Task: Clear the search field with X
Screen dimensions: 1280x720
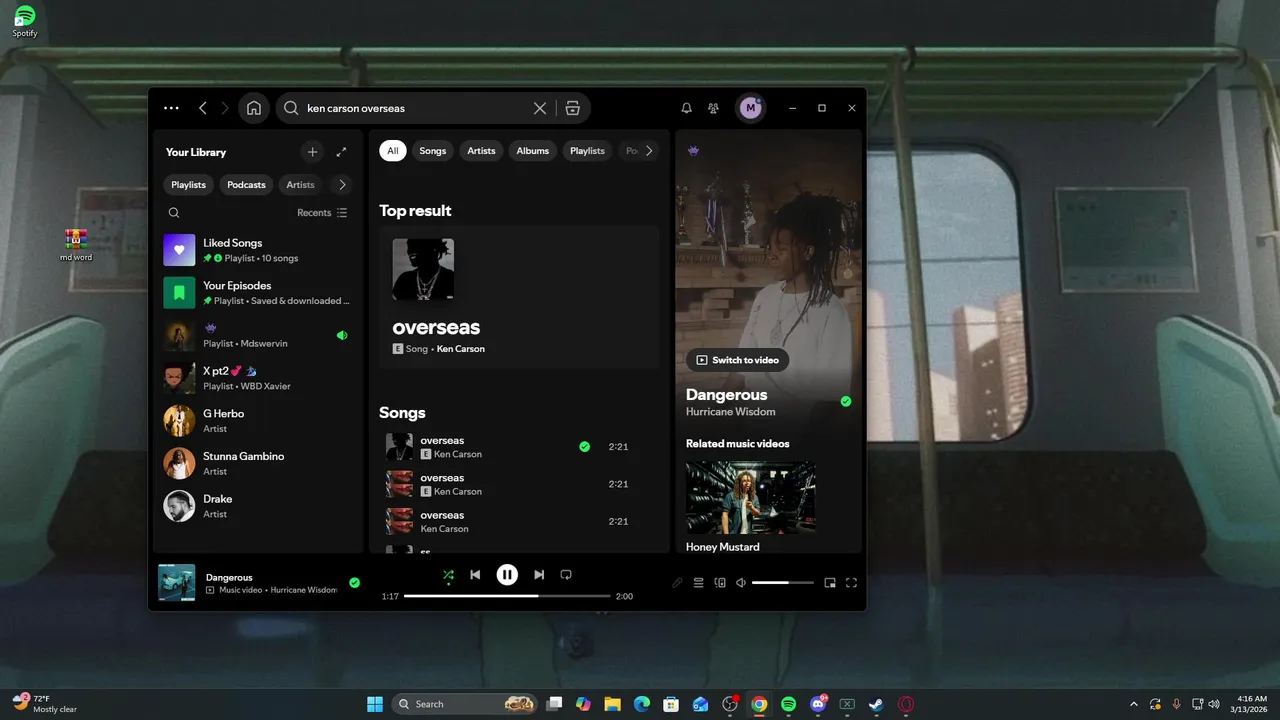Action: 540,108
